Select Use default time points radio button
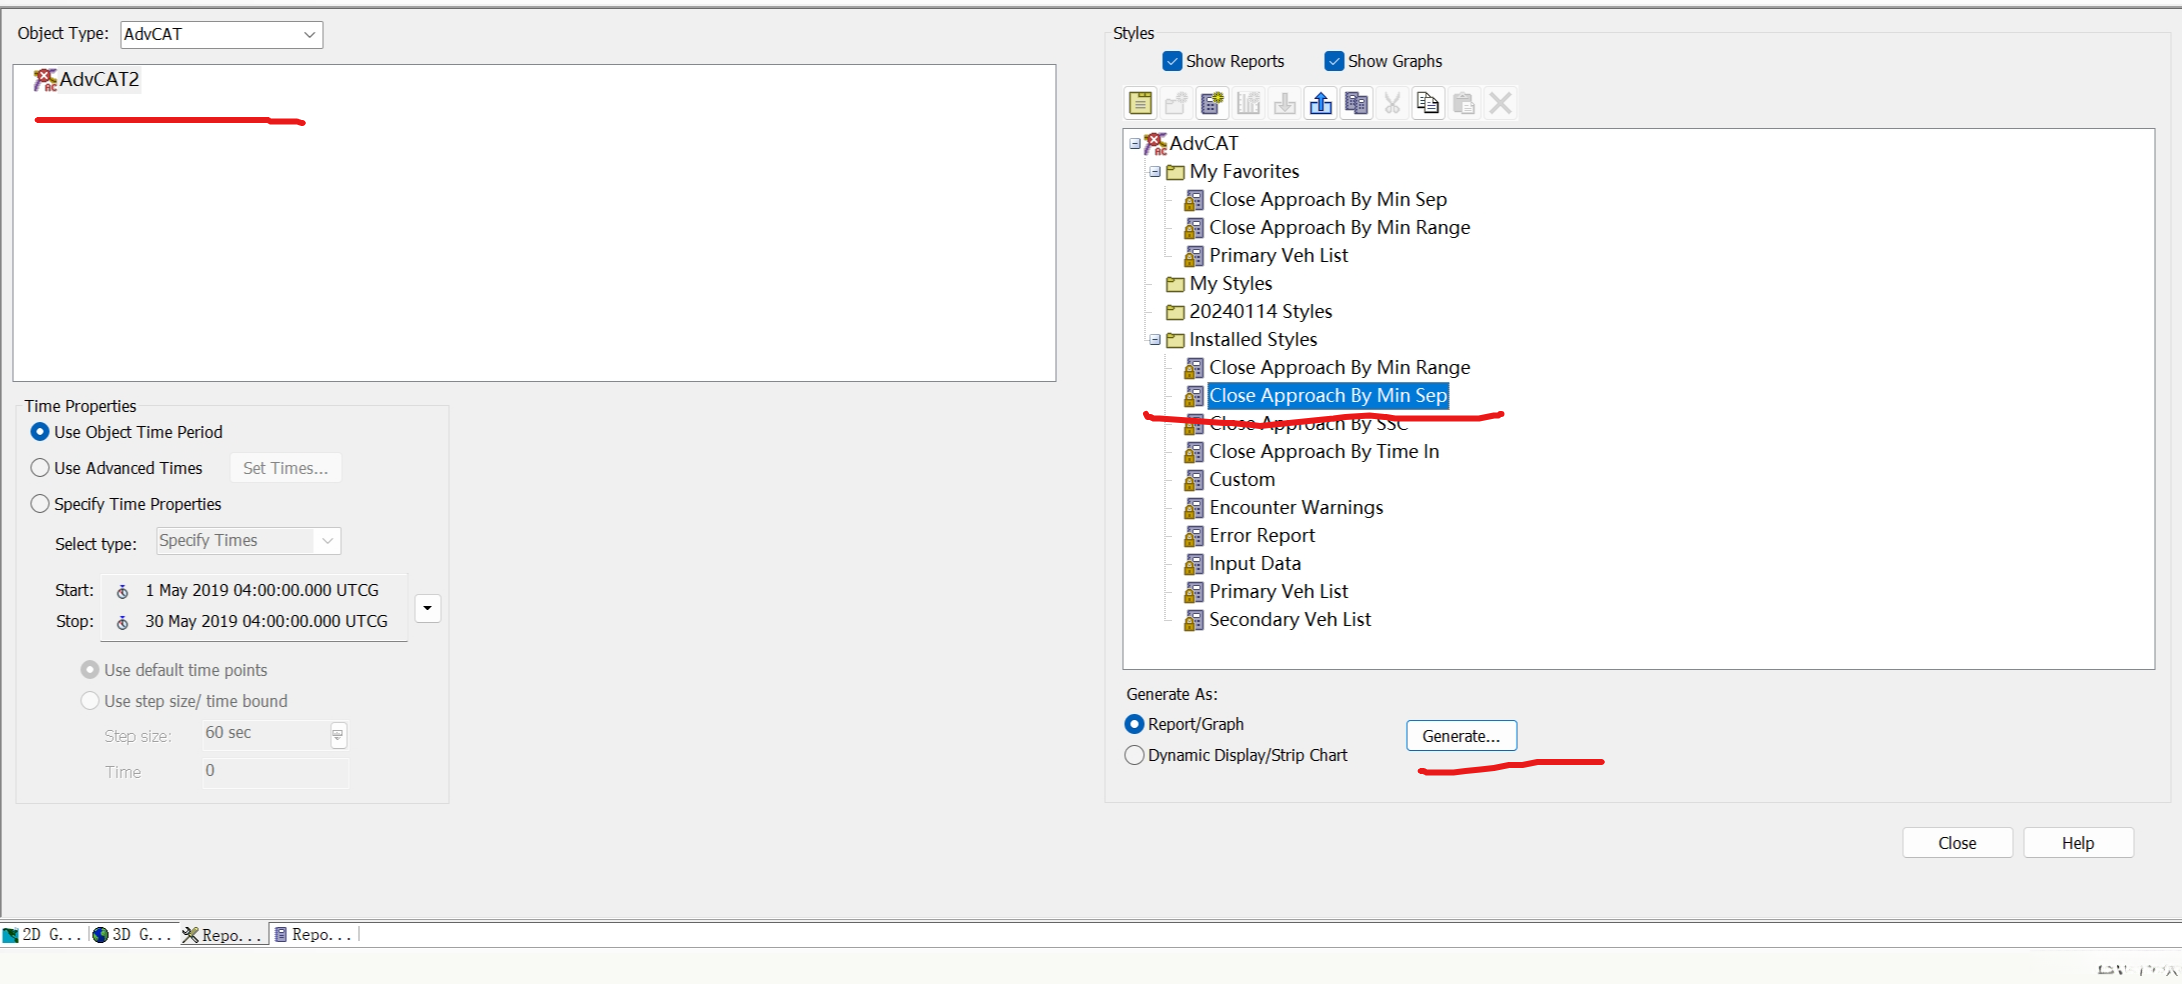The image size is (2182, 984). pyautogui.click(x=90, y=670)
